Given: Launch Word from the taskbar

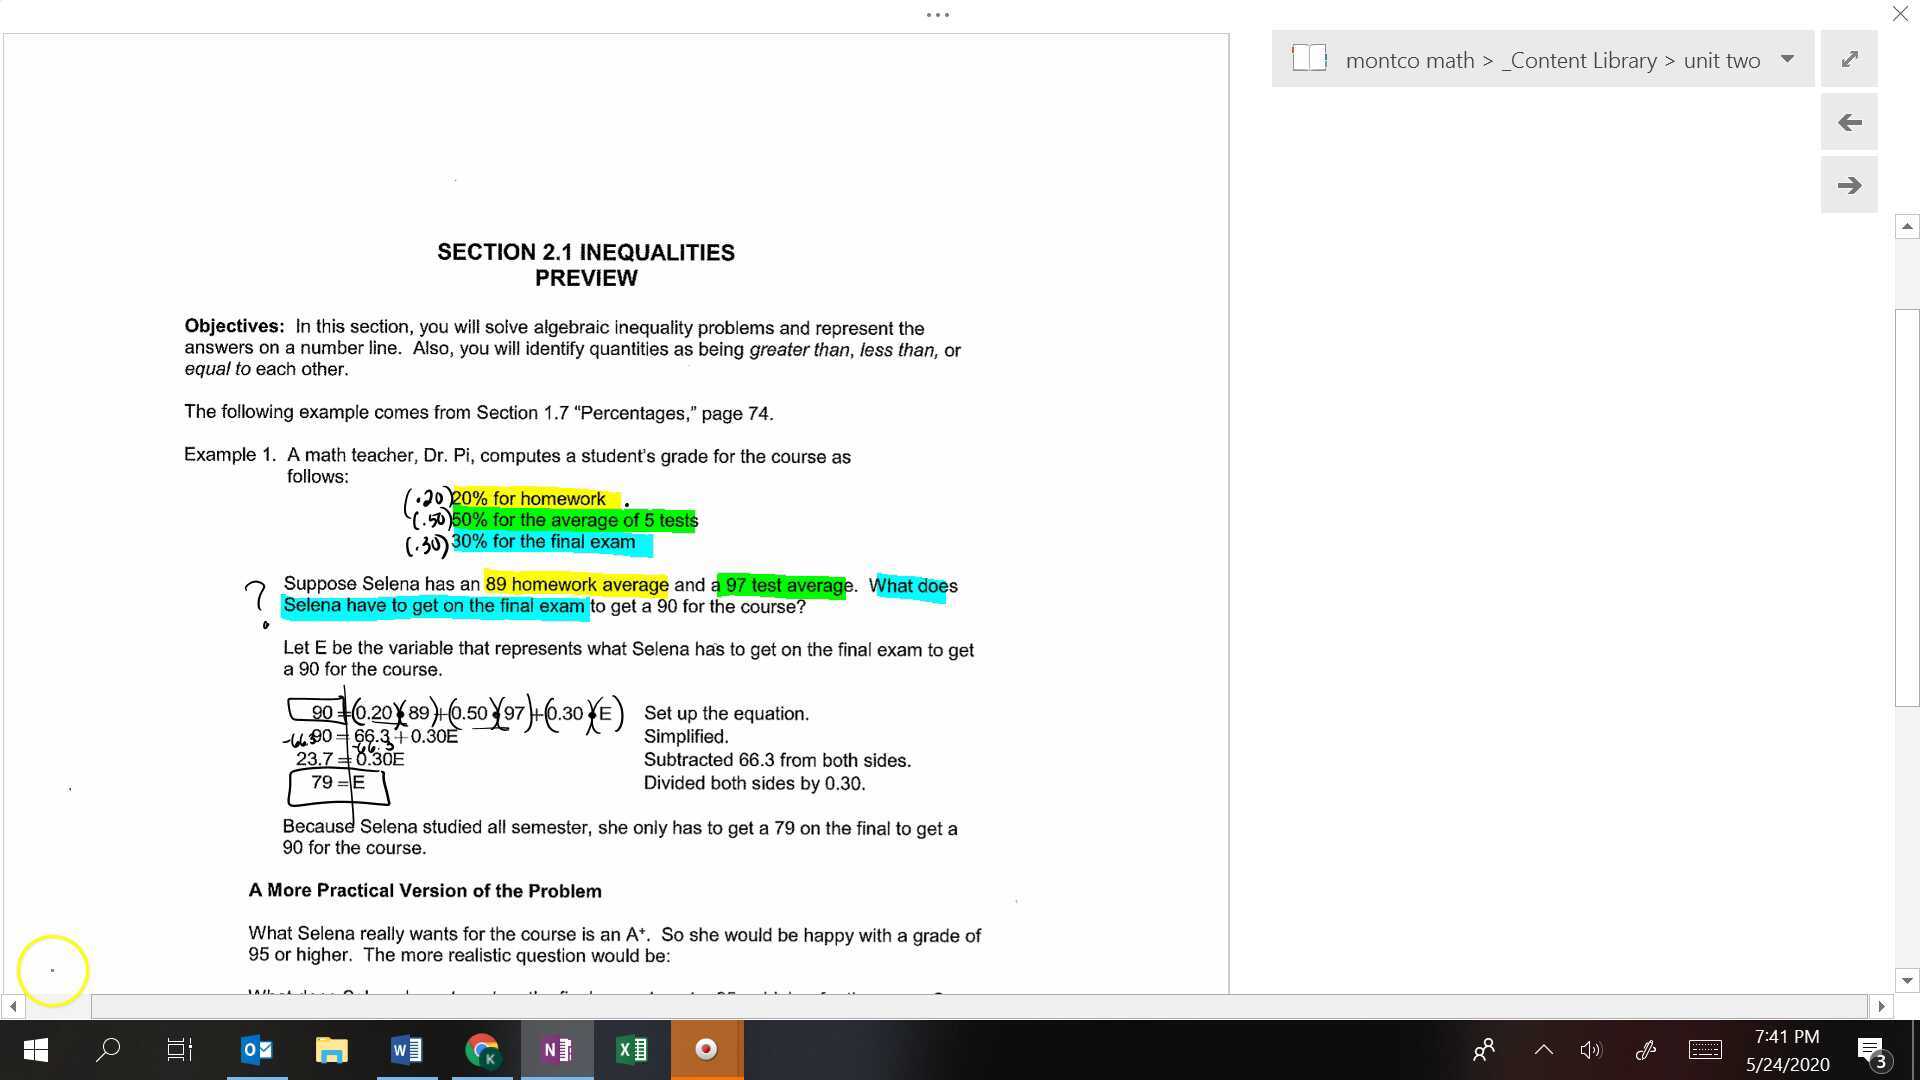Looking at the screenshot, I should pyautogui.click(x=406, y=1049).
